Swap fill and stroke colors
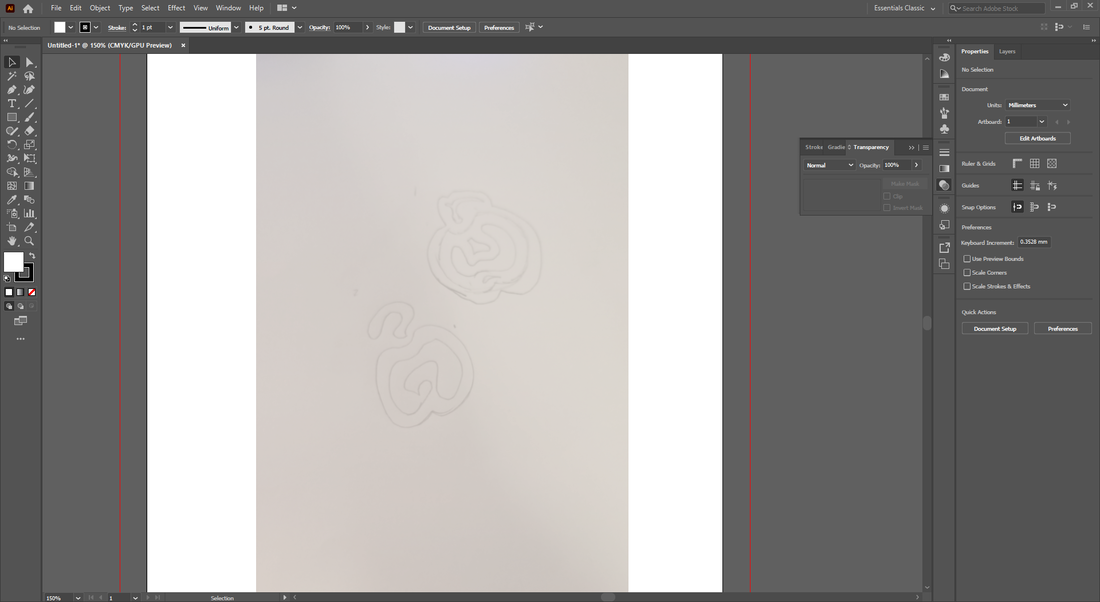Screen dimensions: 1100x602 click(x=32, y=256)
